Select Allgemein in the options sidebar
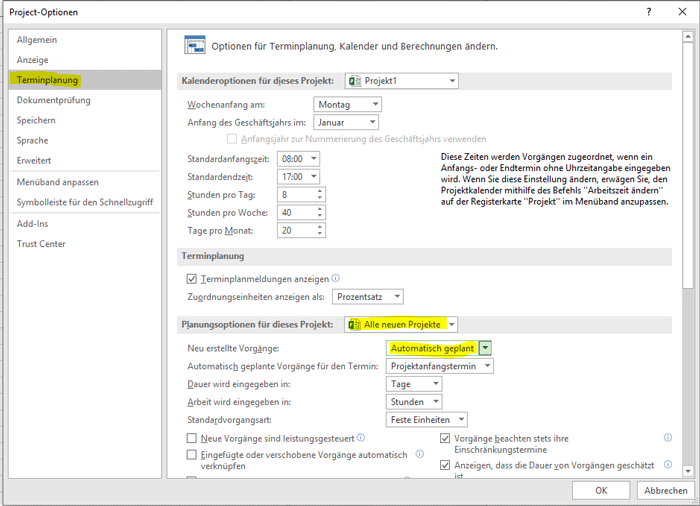The image size is (700, 506). tap(37, 40)
